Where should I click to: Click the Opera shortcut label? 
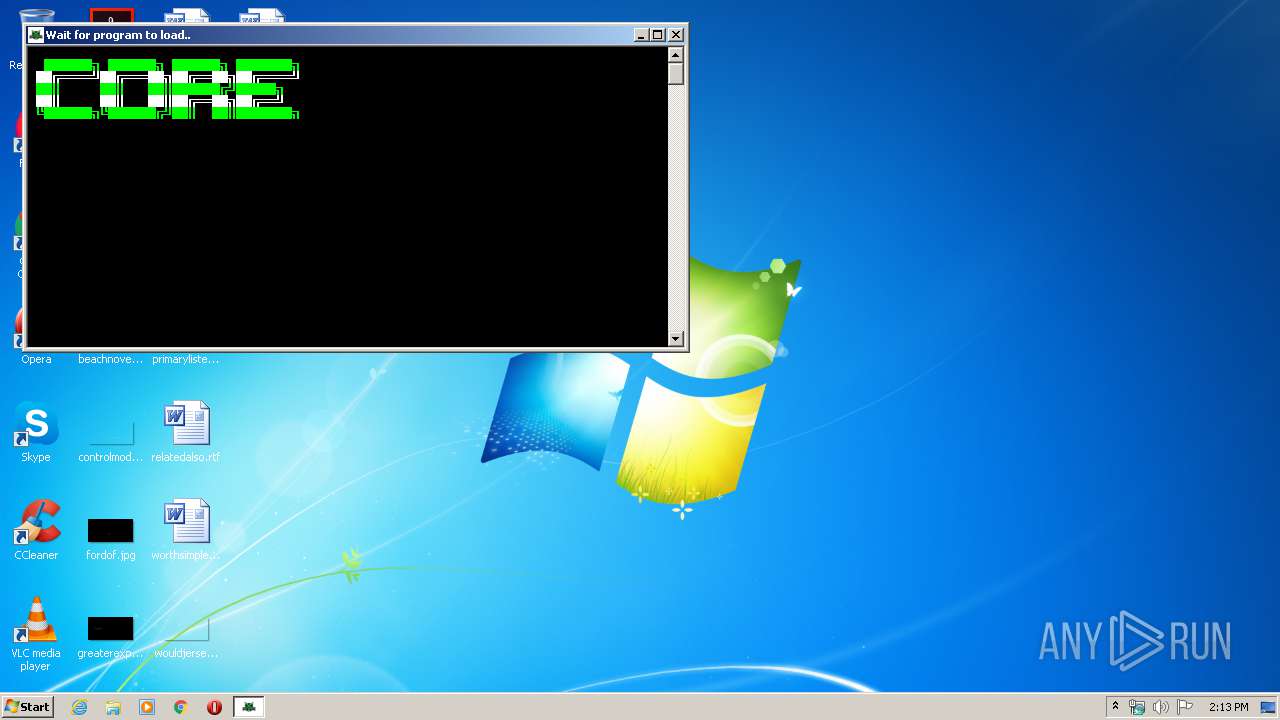[36, 359]
